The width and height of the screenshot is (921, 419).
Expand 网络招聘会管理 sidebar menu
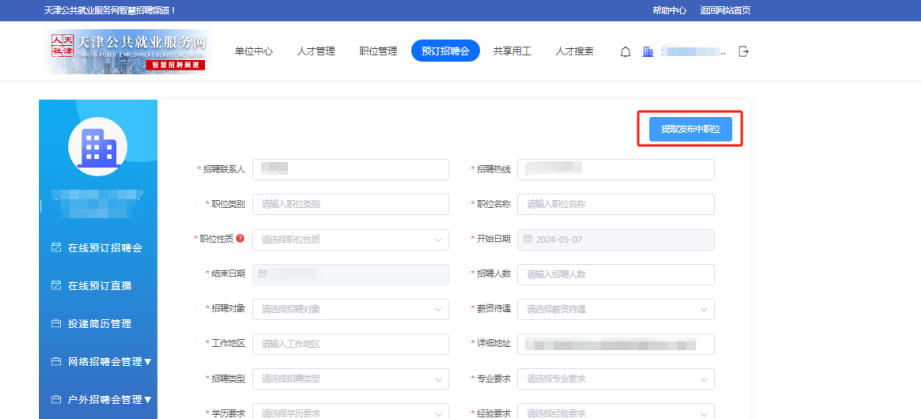(x=147, y=362)
